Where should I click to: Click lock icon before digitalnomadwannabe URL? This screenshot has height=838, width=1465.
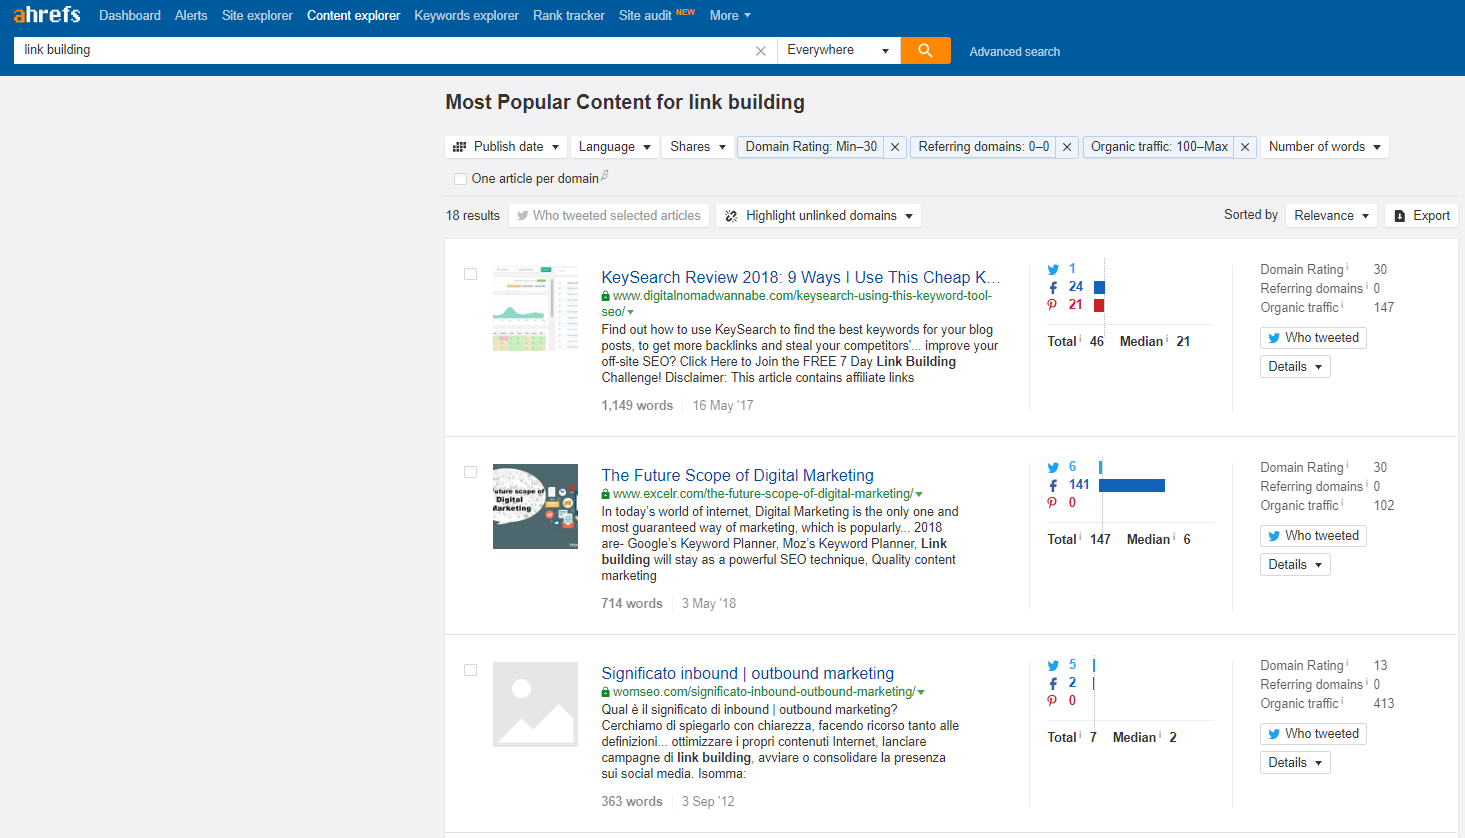[x=606, y=296]
